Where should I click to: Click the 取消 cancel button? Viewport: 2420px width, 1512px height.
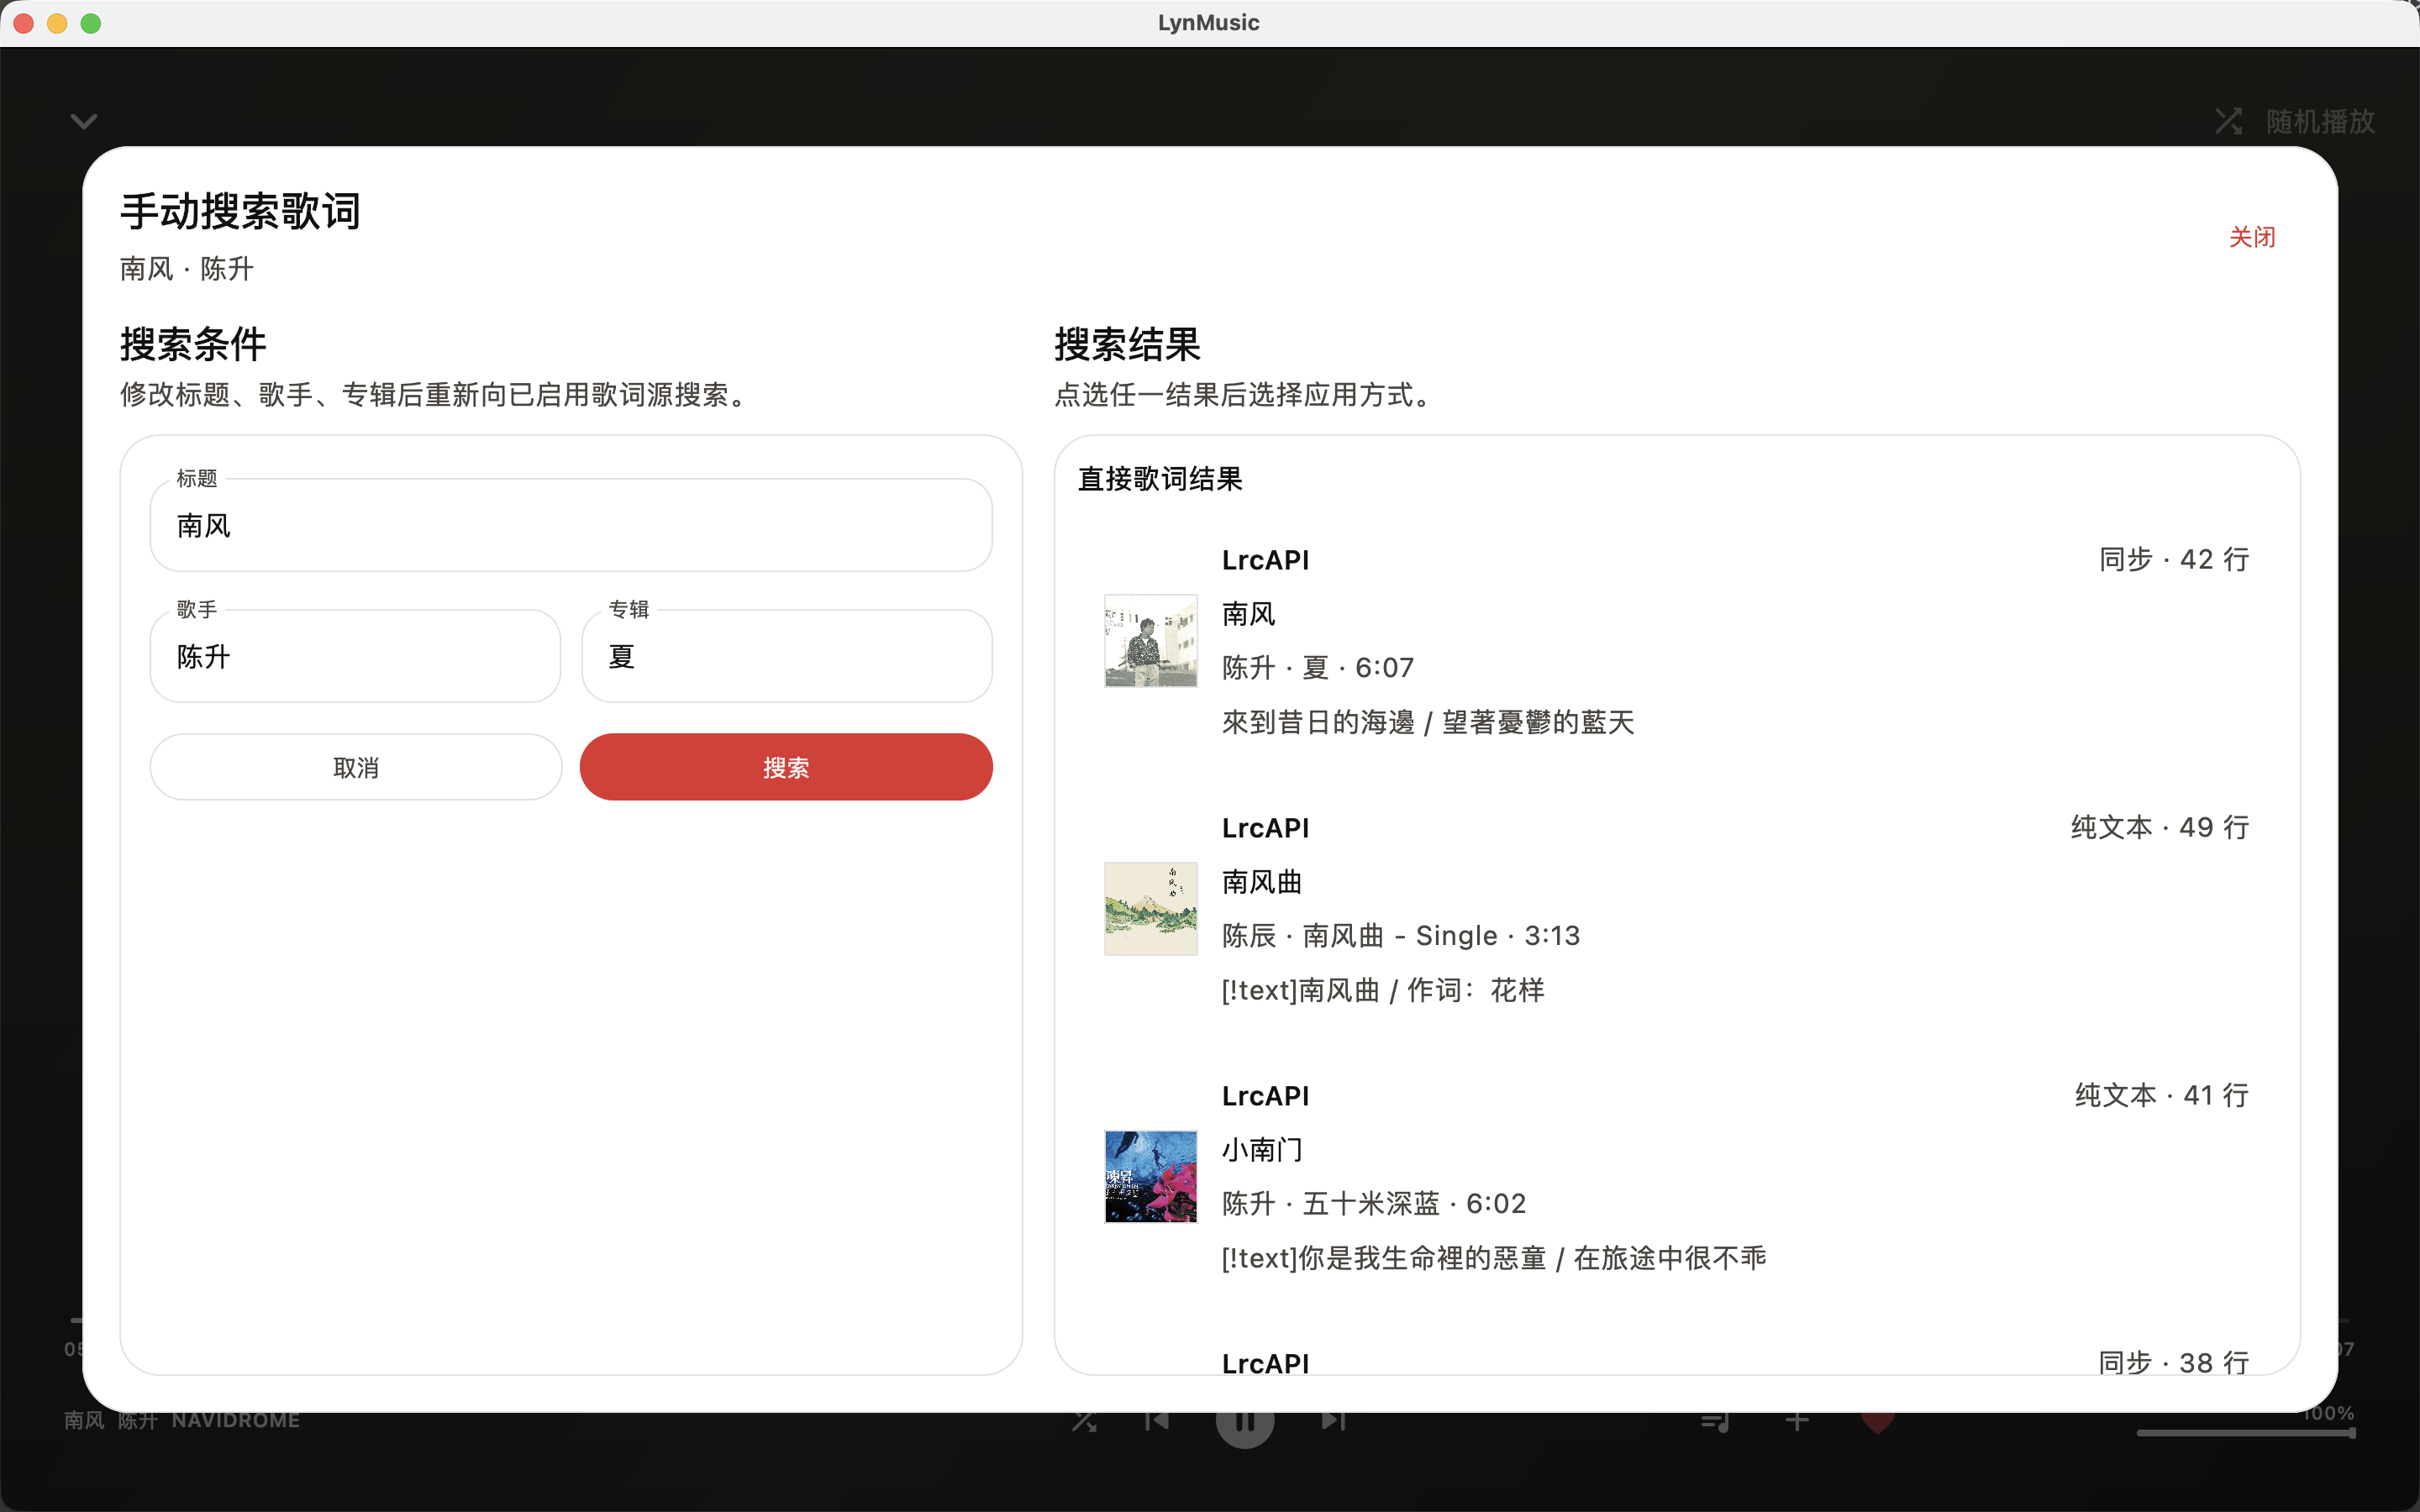tap(356, 767)
